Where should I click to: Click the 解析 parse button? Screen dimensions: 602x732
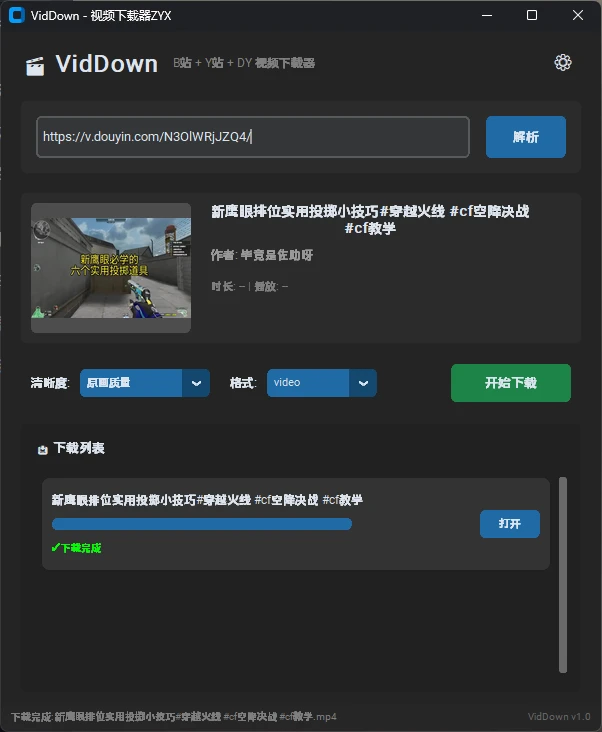(525, 137)
